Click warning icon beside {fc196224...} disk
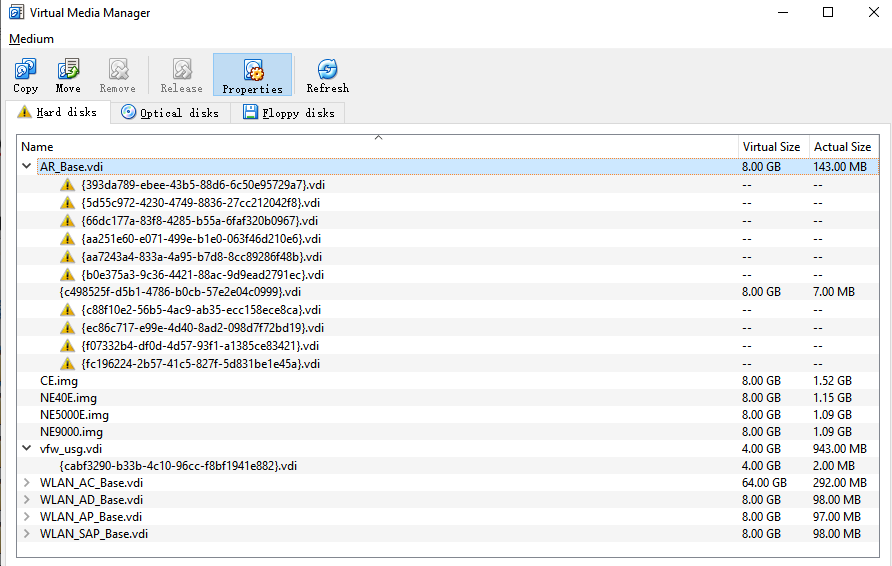The image size is (892, 566). (68, 363)
